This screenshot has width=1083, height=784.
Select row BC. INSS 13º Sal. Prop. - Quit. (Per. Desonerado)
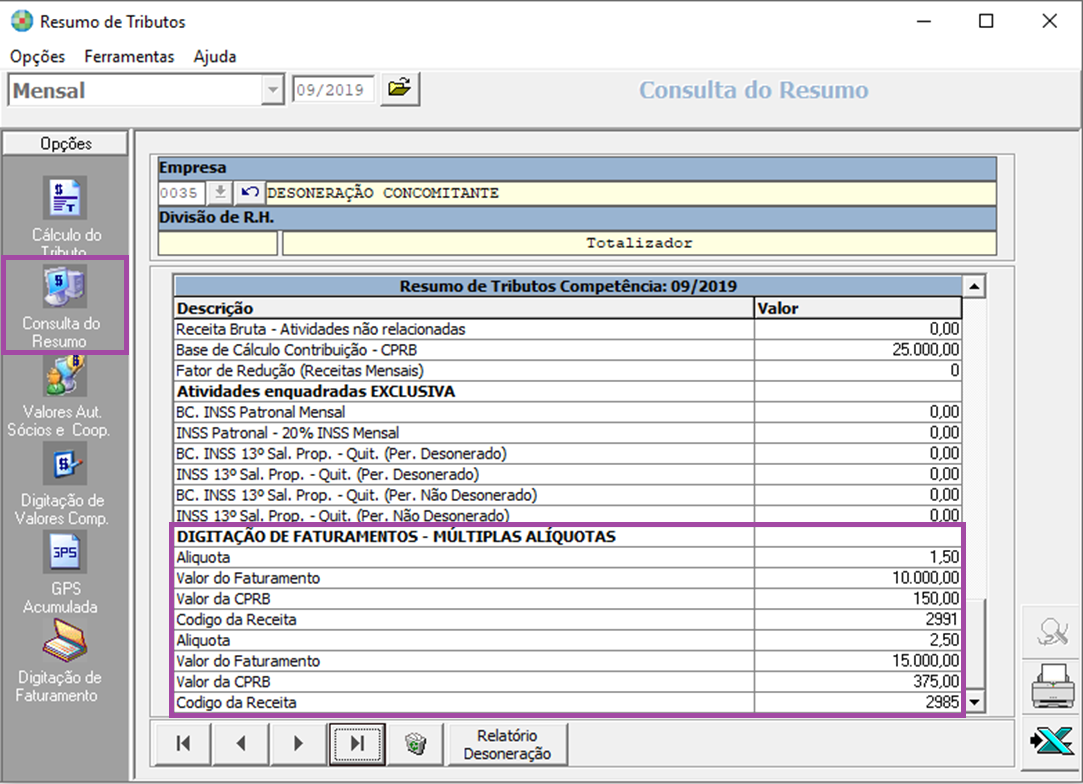pyautogui.click(x=567, y=454)
